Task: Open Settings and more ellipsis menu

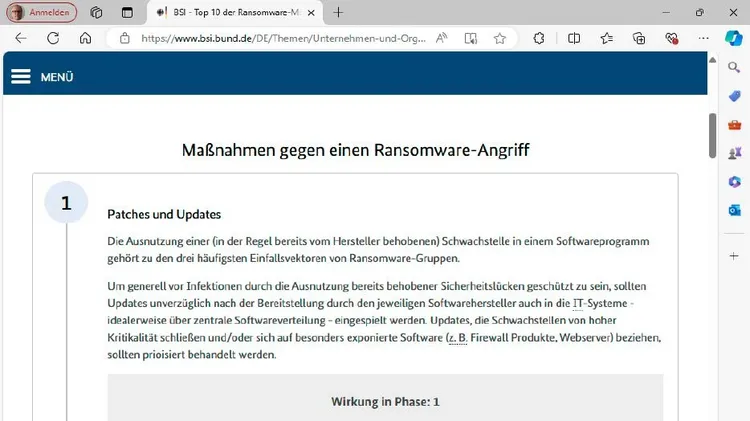Action: point(703,38)
